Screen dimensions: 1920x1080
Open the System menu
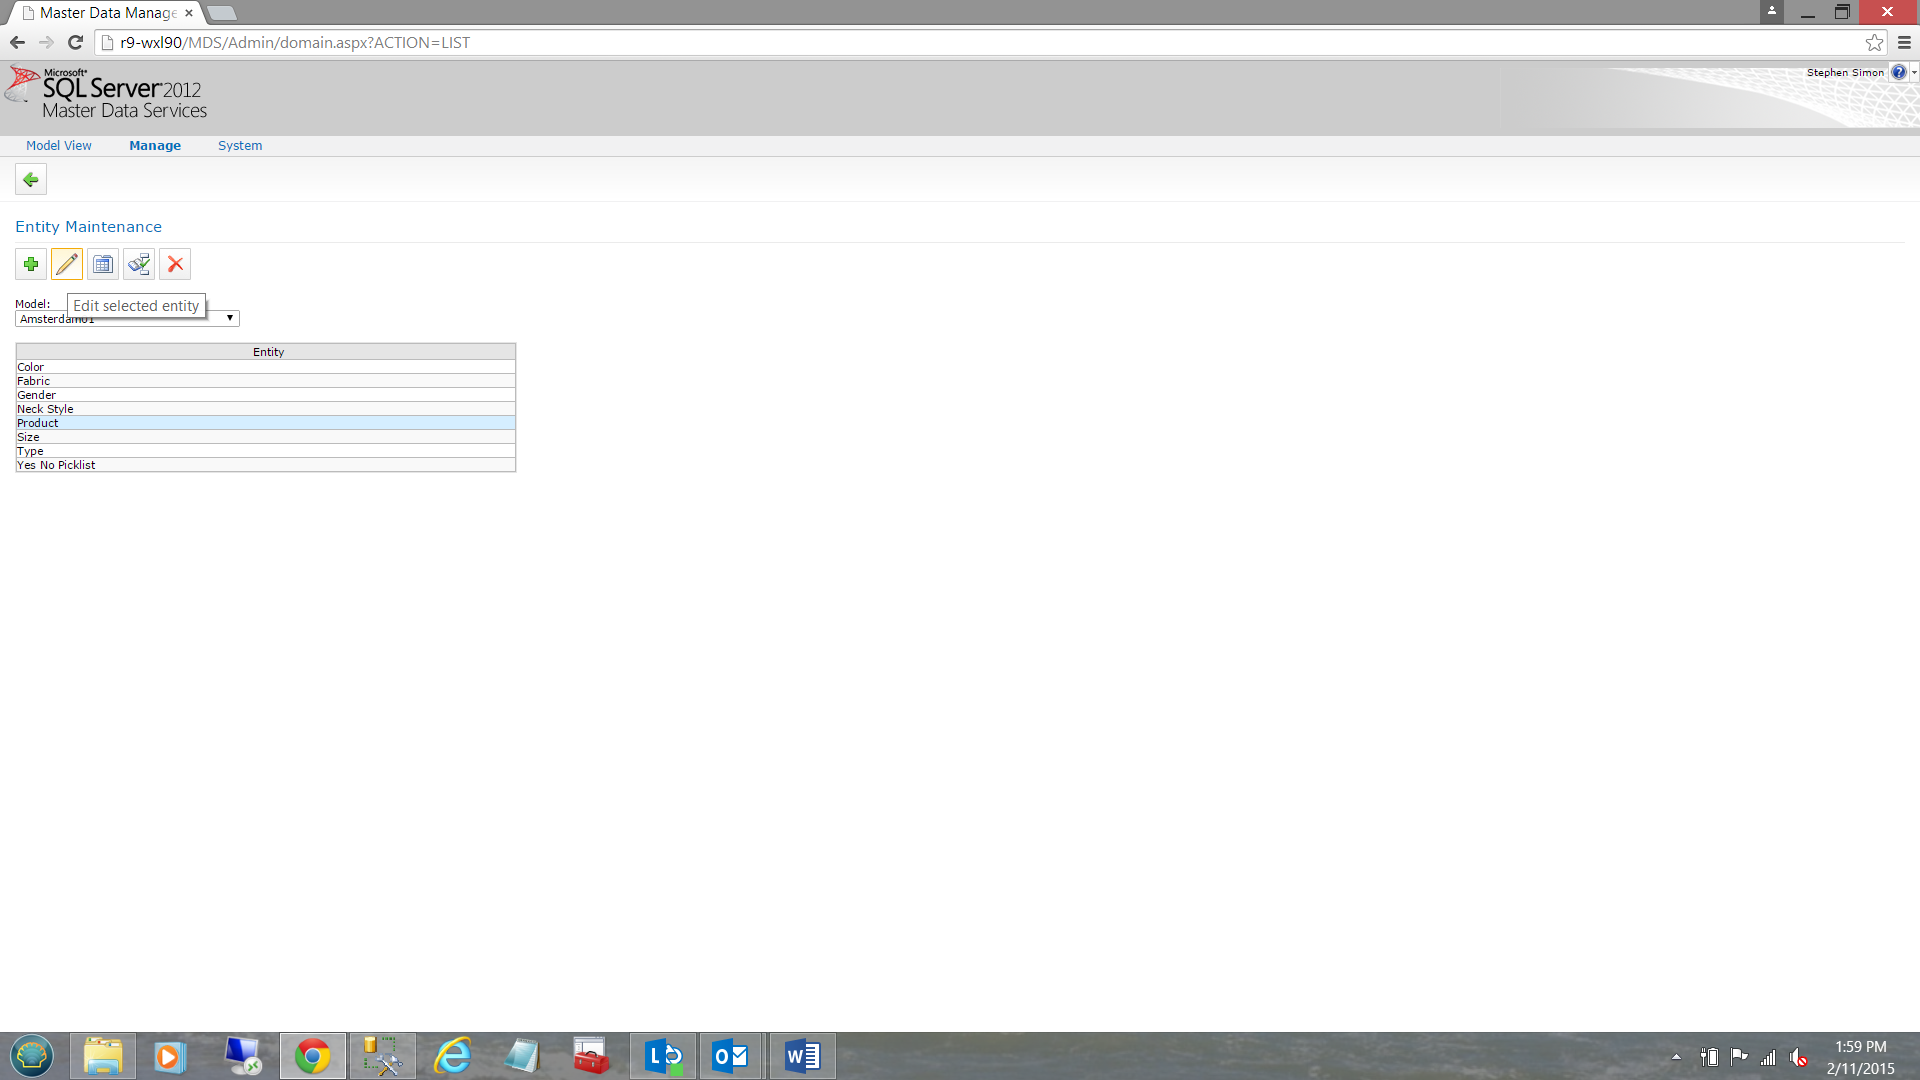click(240, 145)
